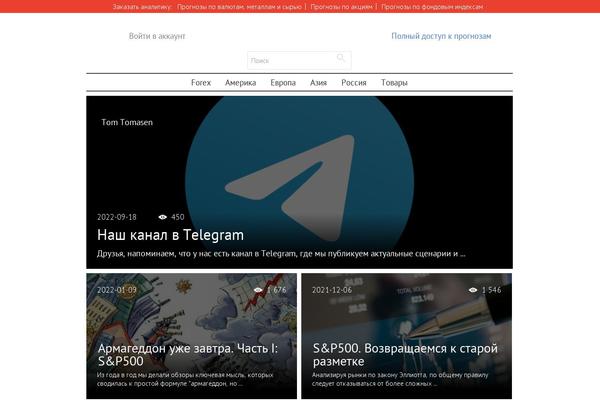600x400 pixels.
Task: Click the date 2021-12-06
Action: 332,290
